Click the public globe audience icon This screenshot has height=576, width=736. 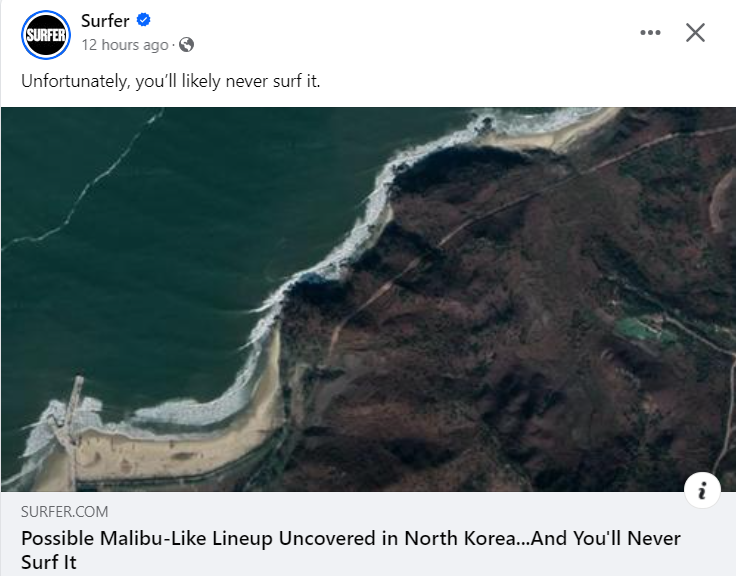point(186,45)
